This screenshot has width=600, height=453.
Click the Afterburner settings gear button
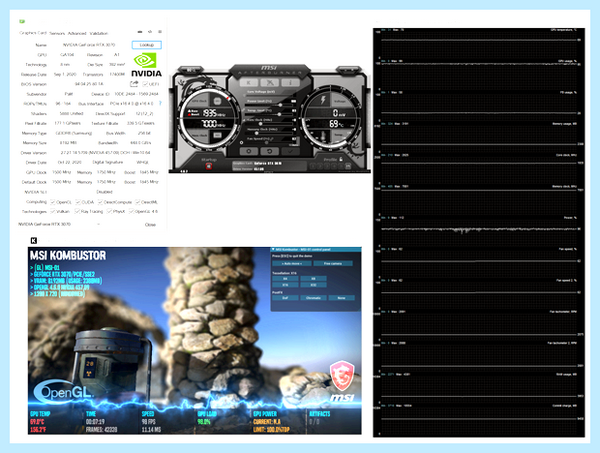pyautogui.click(x=249, y=151)
